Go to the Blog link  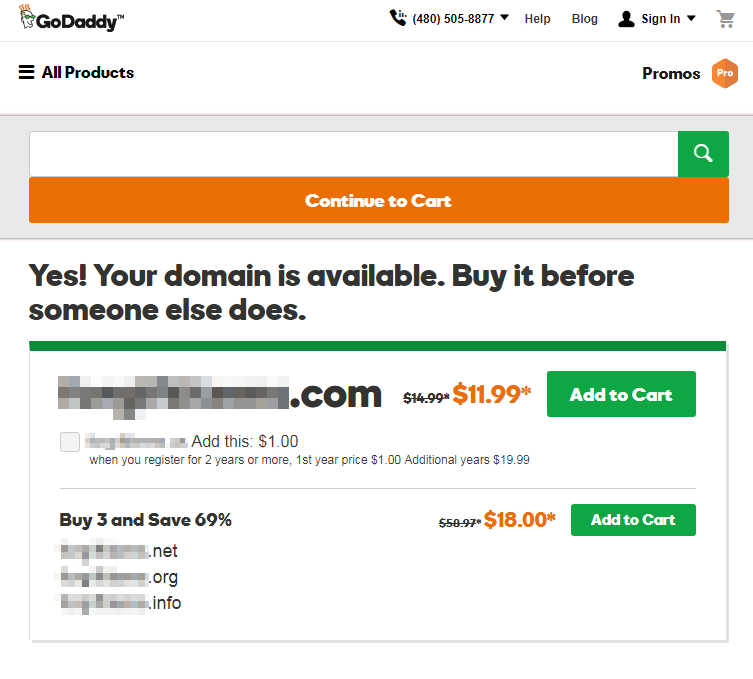(x=585, y=19)
